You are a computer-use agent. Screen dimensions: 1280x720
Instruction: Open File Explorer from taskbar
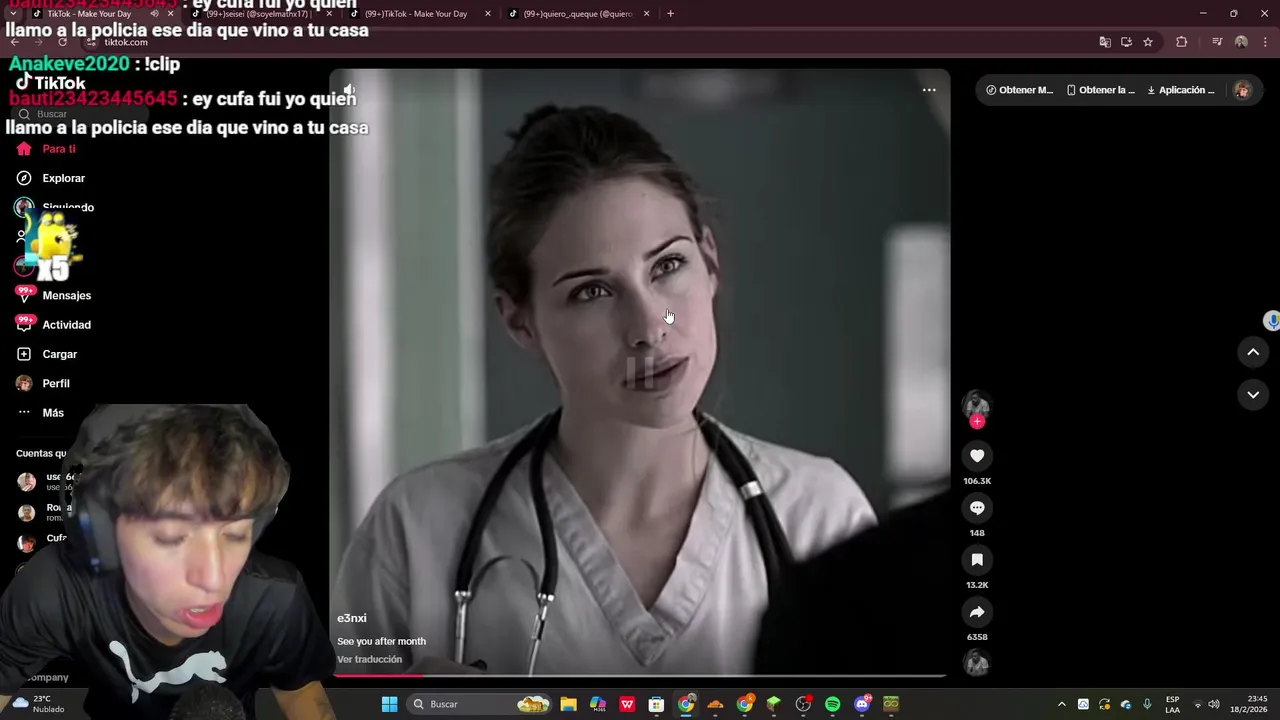(x=568, y=704)
